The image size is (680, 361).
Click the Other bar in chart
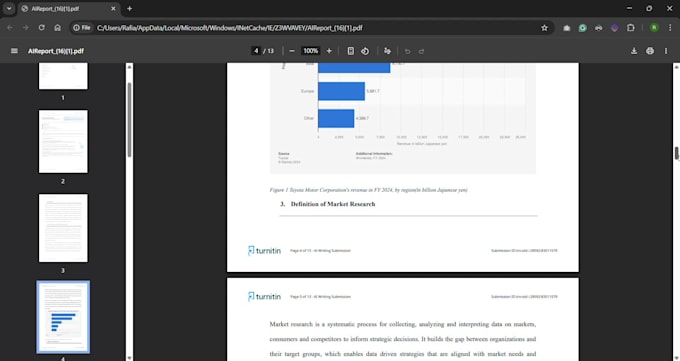tap(336, 118)
